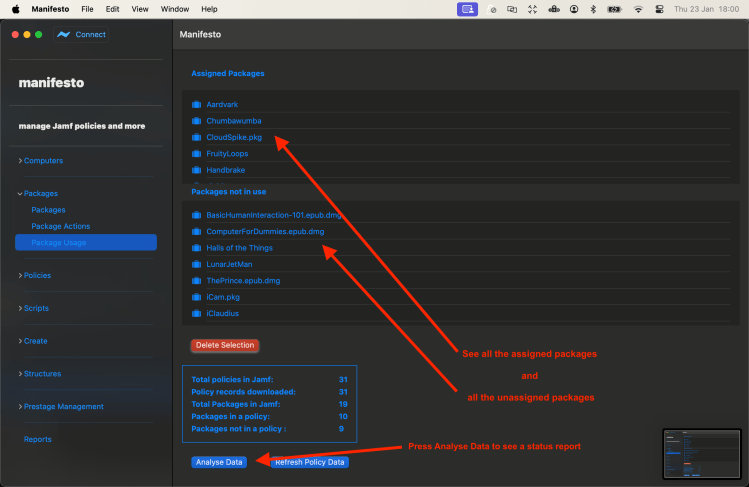Viewport: 749px width, 487px height.
Task: Select CloudSpike.pkg in Assigned Packages list
Action: click(x=233, y=137)
